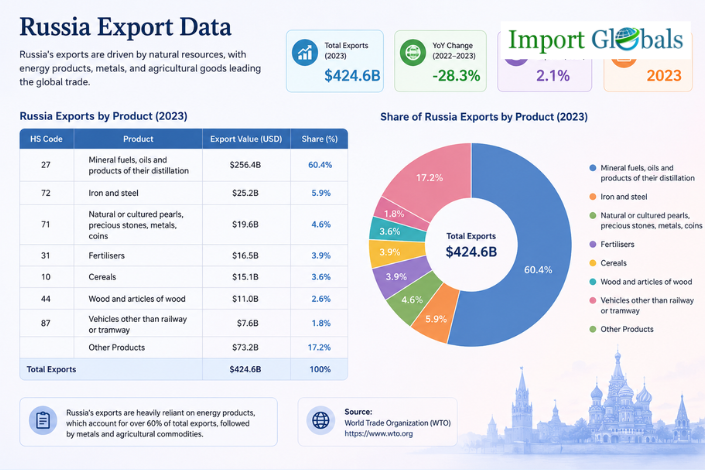The width and height of the screenshot is (705, 470).
Task: Click the HS code 71 cell
Action: pos(46,224)
